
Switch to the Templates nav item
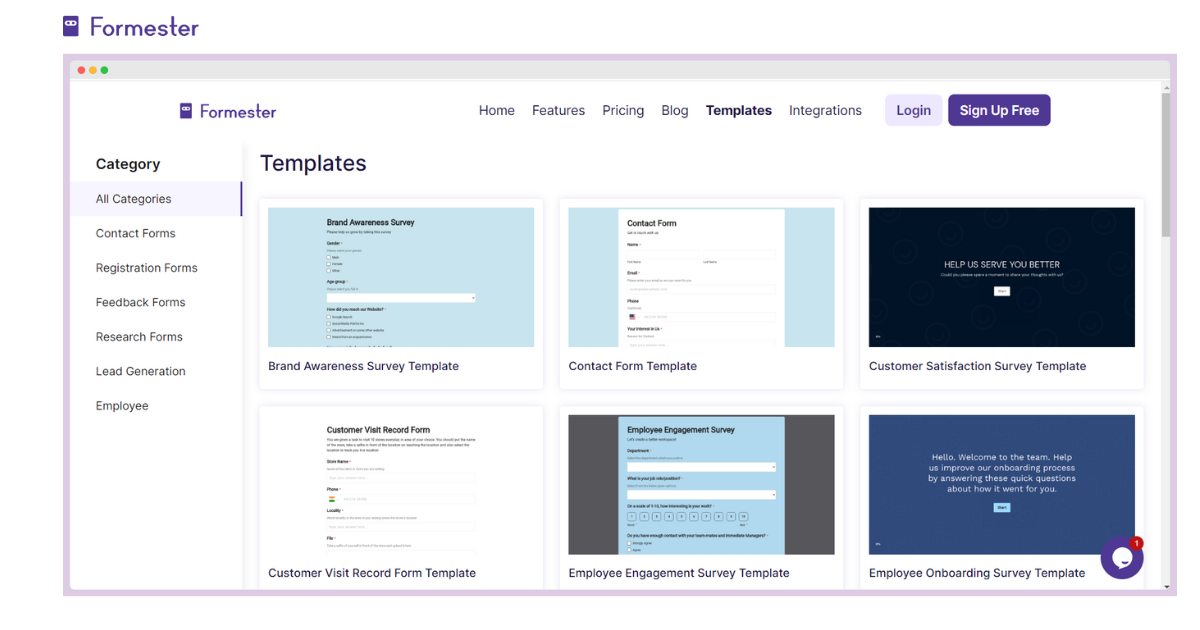tap(738, 110)
